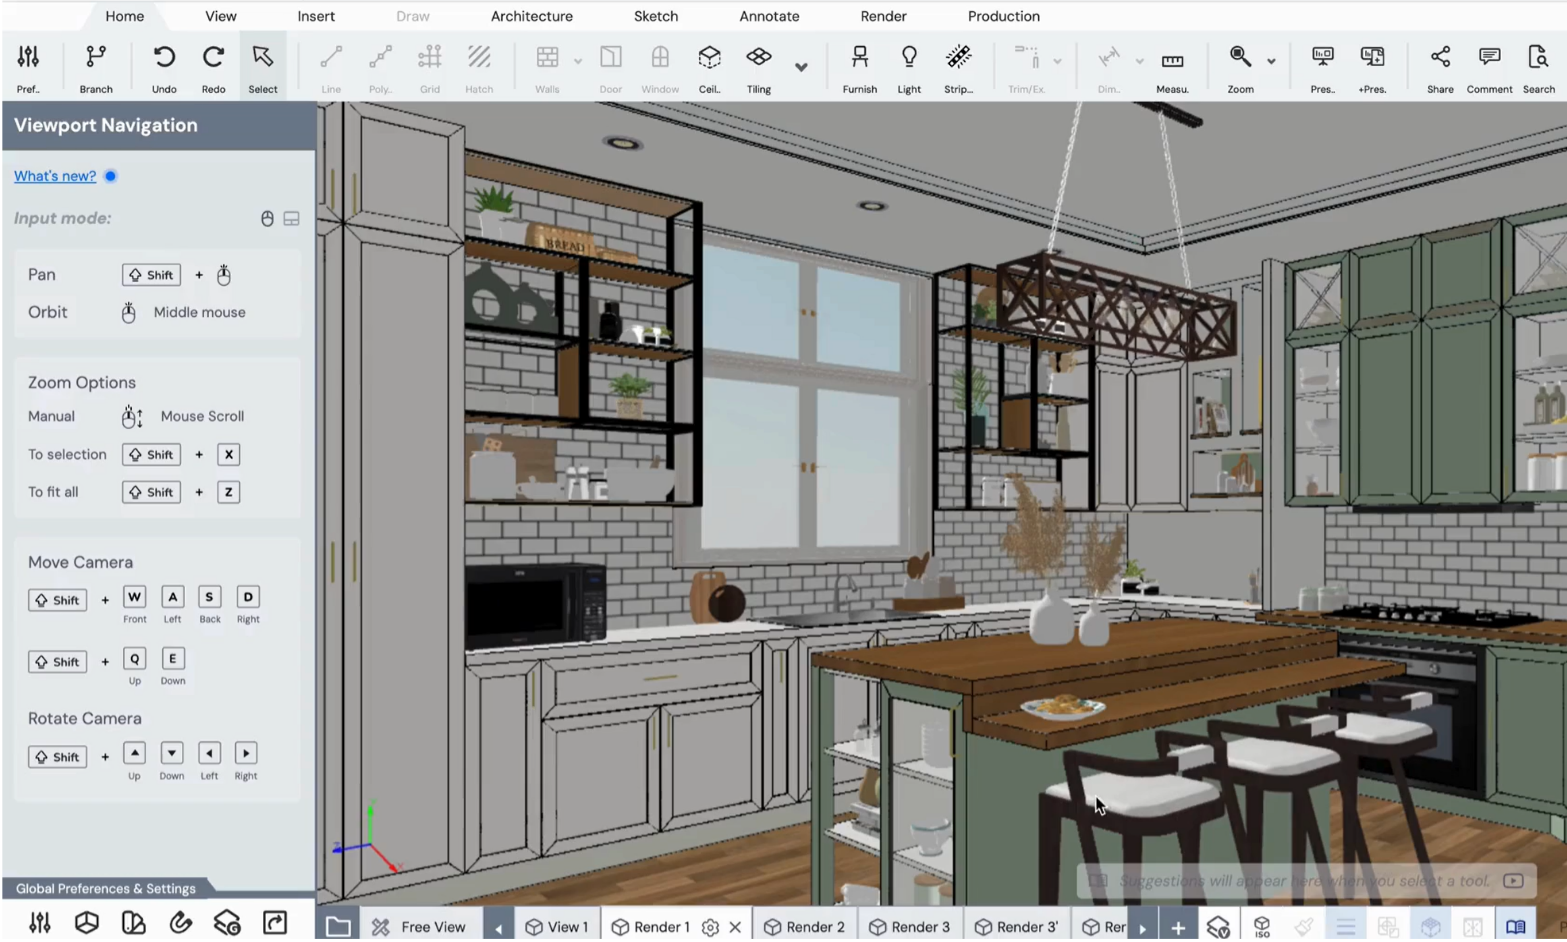Viewport: 1567px width, 942px height.
Task: Expand the Zoom dropdown arrow
Action: point(1271,62)
